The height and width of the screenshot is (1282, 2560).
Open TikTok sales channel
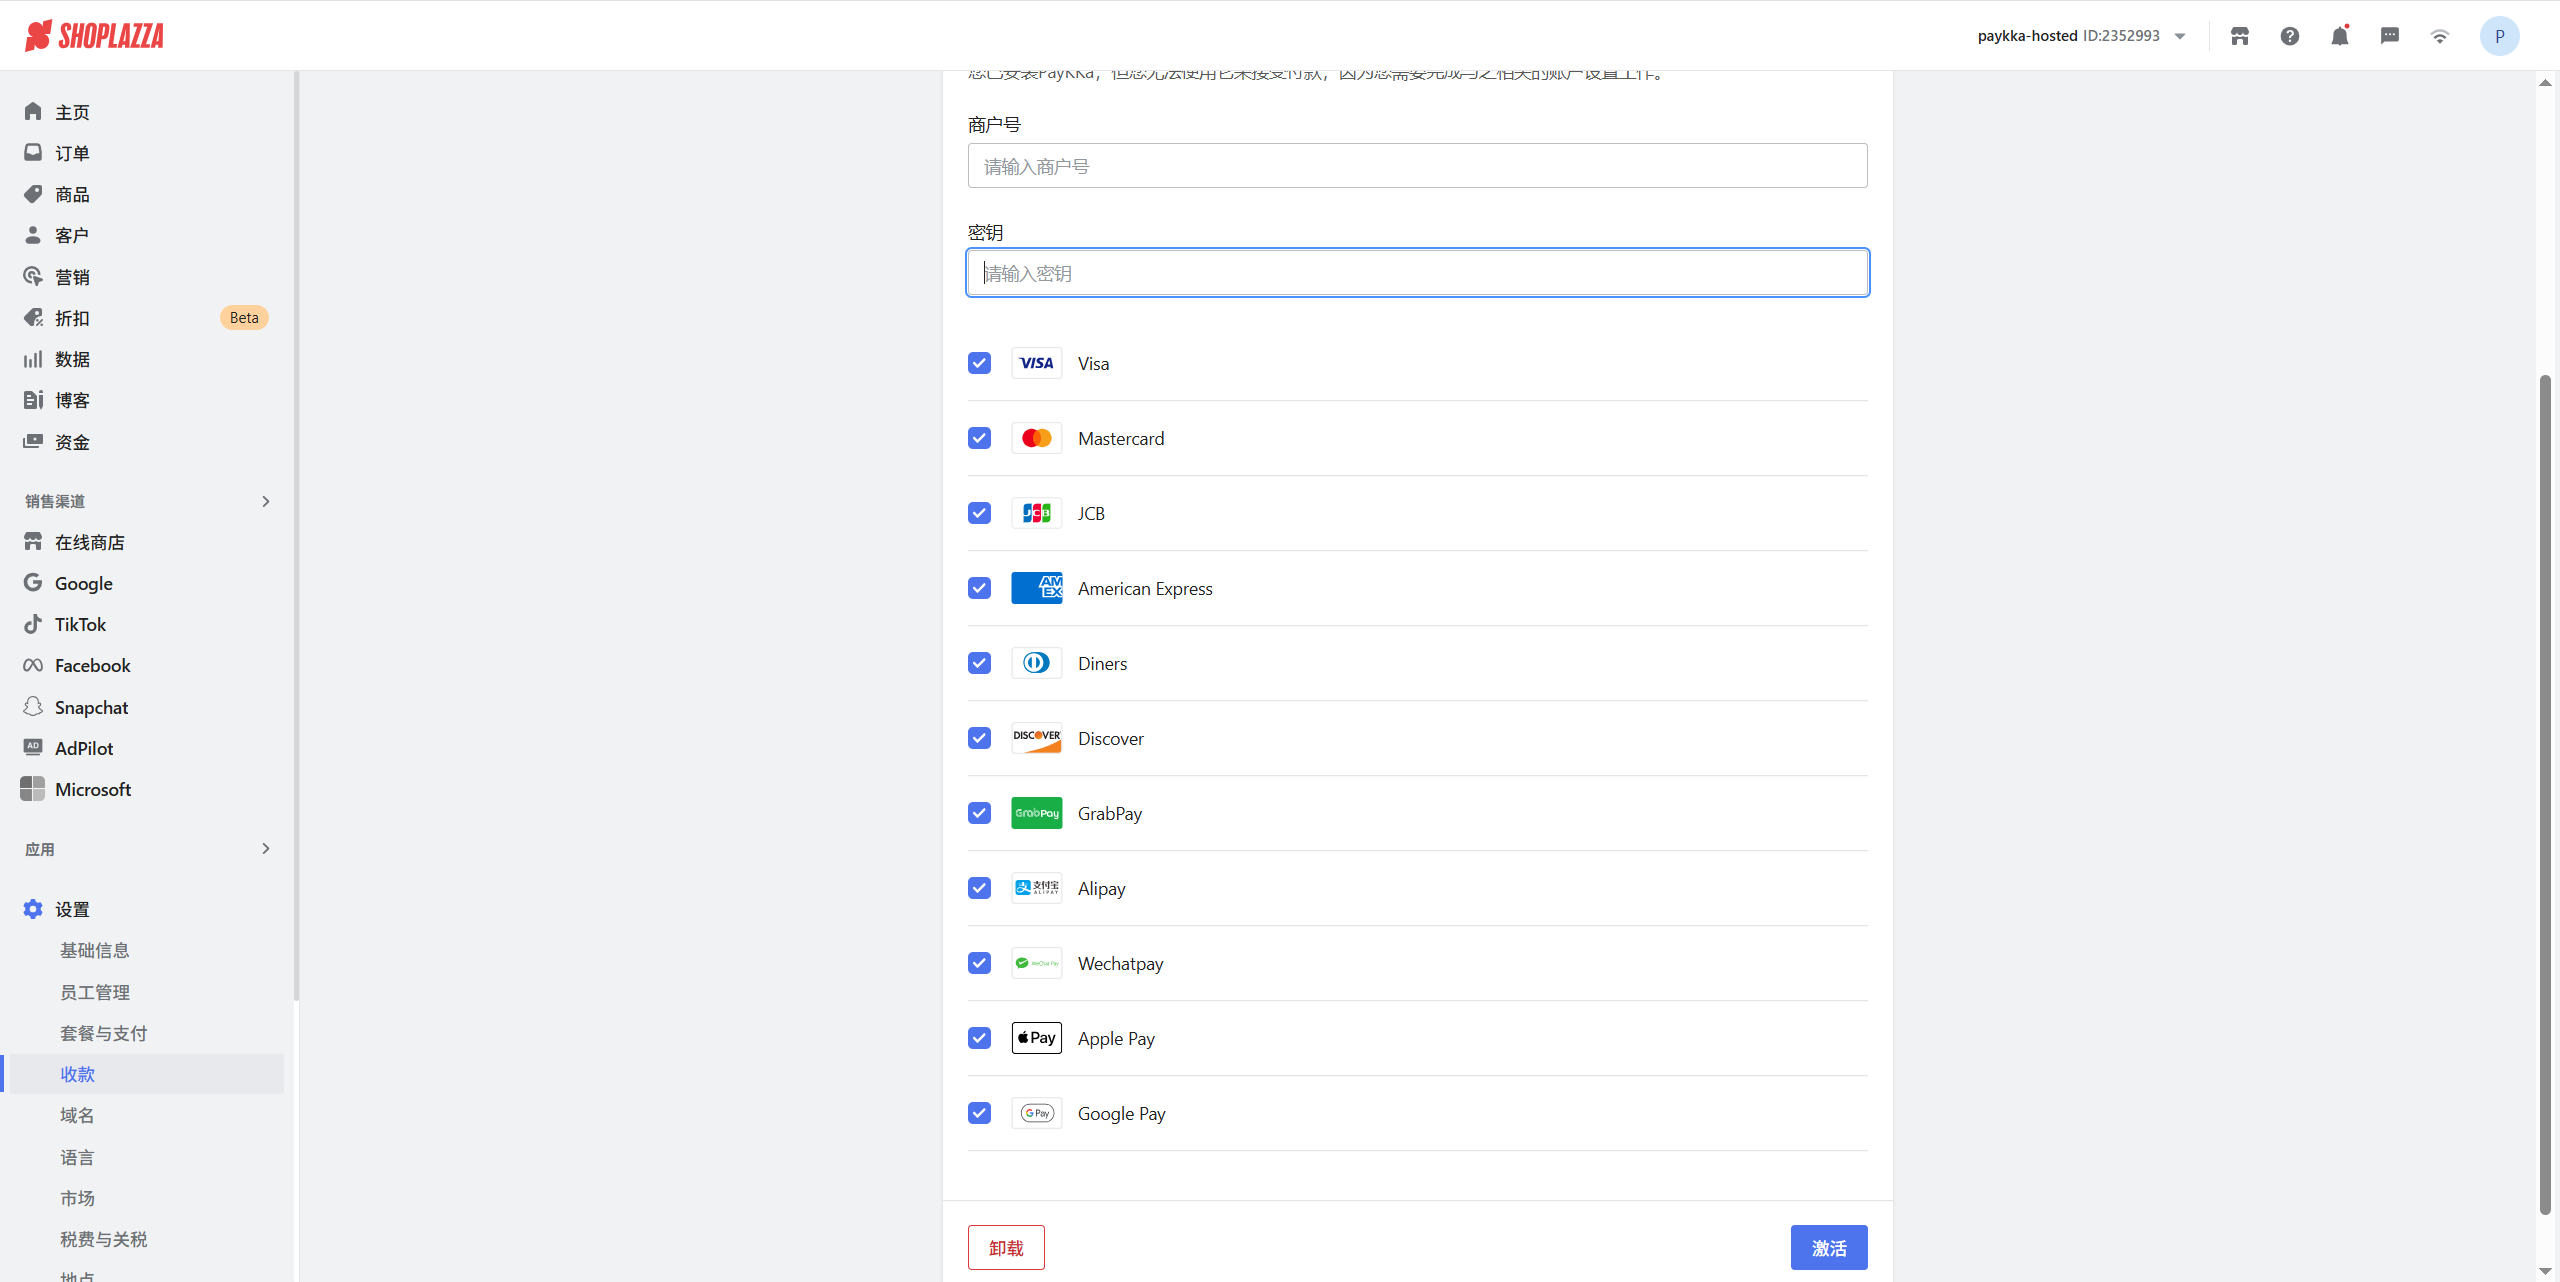[80, 624]
